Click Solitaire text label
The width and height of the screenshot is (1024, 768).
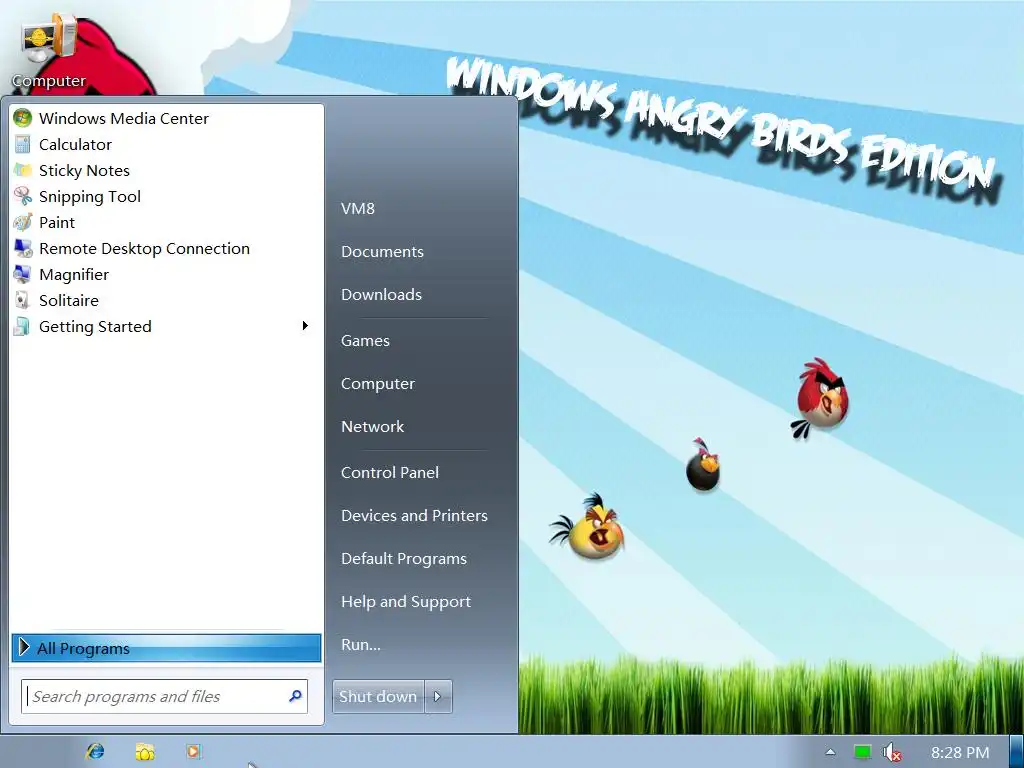[69, 300]
